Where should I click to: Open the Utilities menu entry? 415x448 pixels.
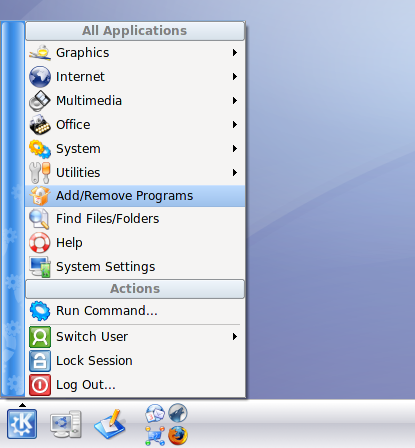pyautogui.click(x=135, y=173)
